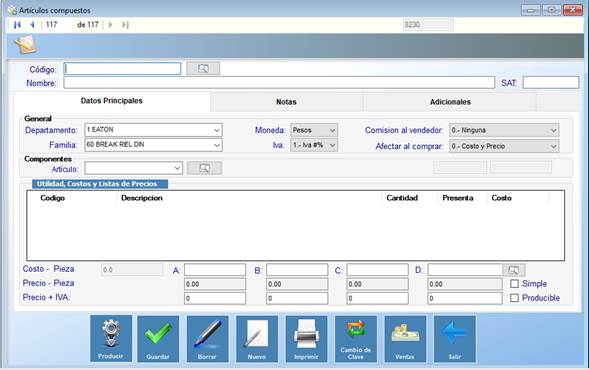This screenshot has height=370, width=589.
Task: Click price list D input field
Action: [x=465, y=270]
